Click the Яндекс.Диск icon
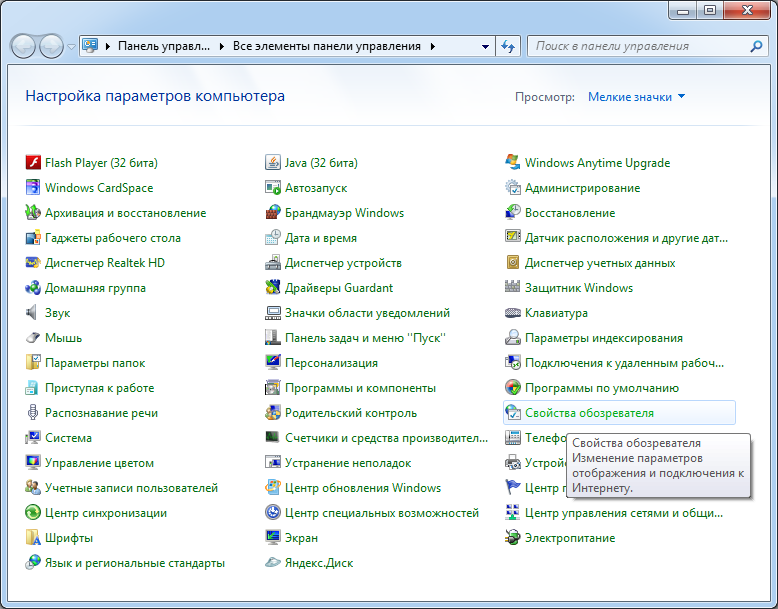Viewport: 778px width, 609px height. tap(272, 563)
